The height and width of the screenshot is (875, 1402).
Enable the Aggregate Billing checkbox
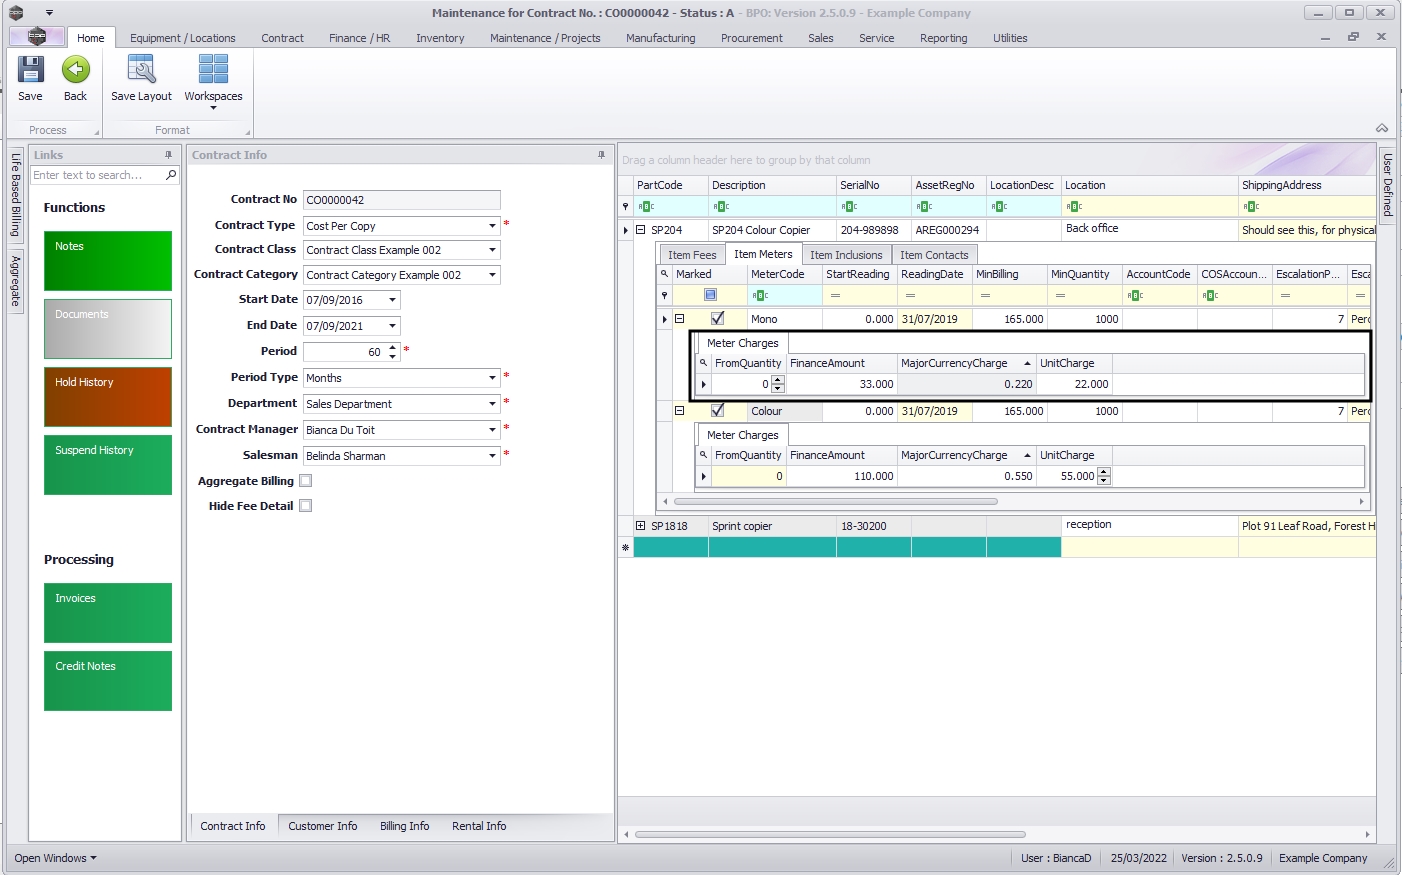point(306,481)
